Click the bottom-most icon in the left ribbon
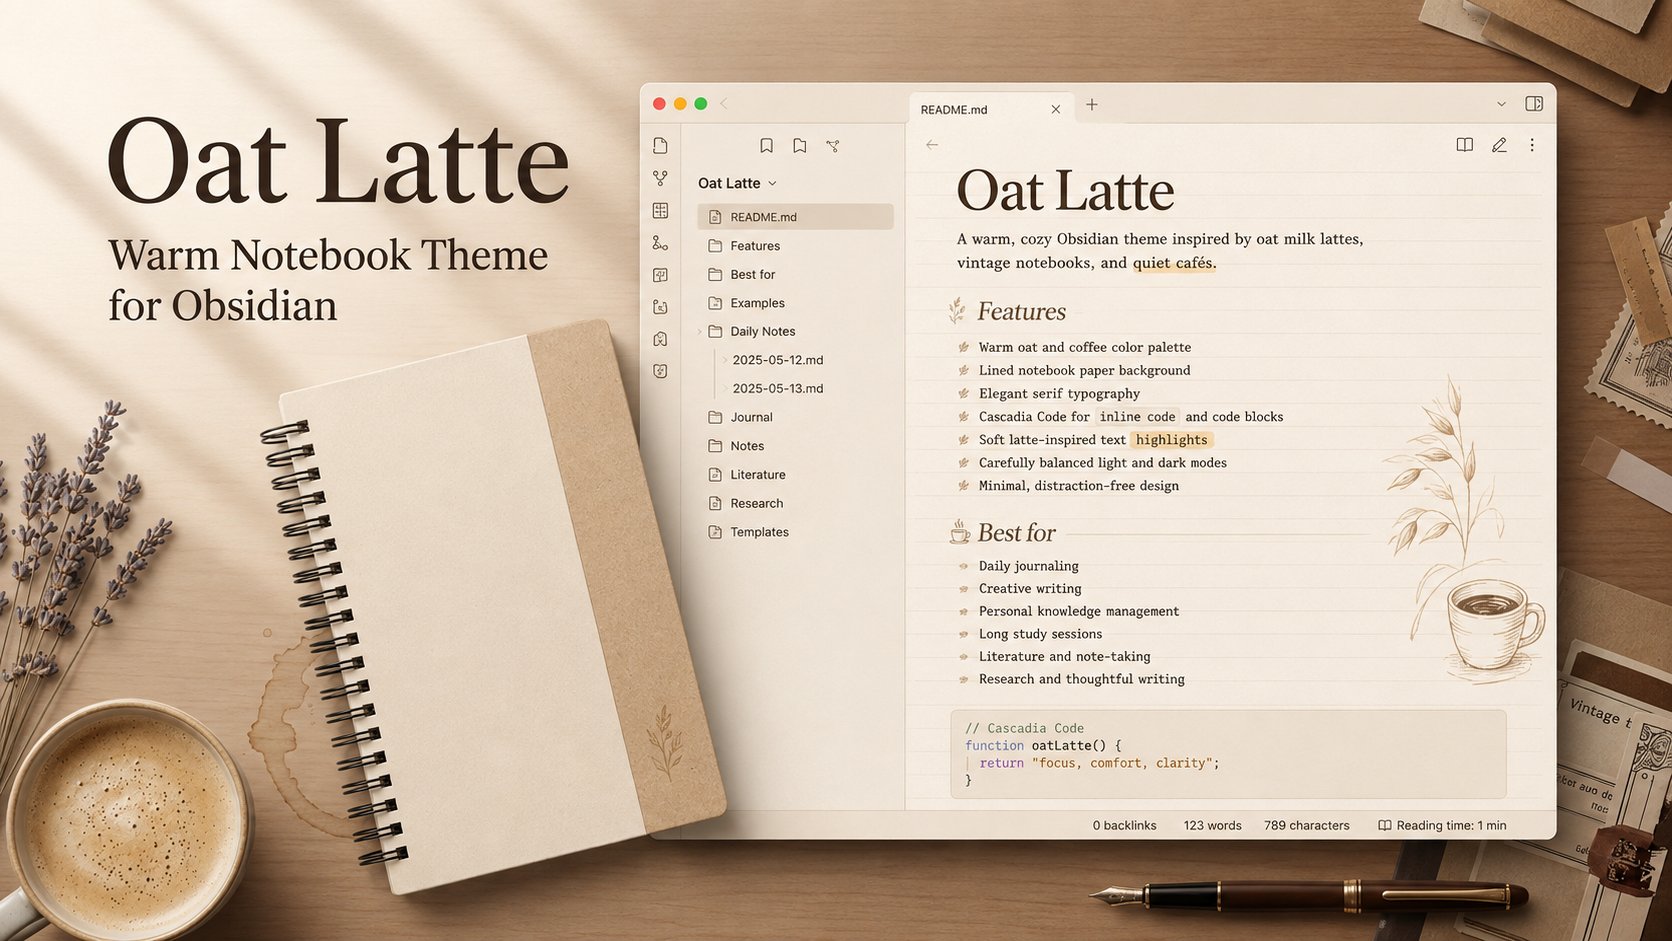The width and height of the screenshot is (1672, 941). click(x=660, y=371)
